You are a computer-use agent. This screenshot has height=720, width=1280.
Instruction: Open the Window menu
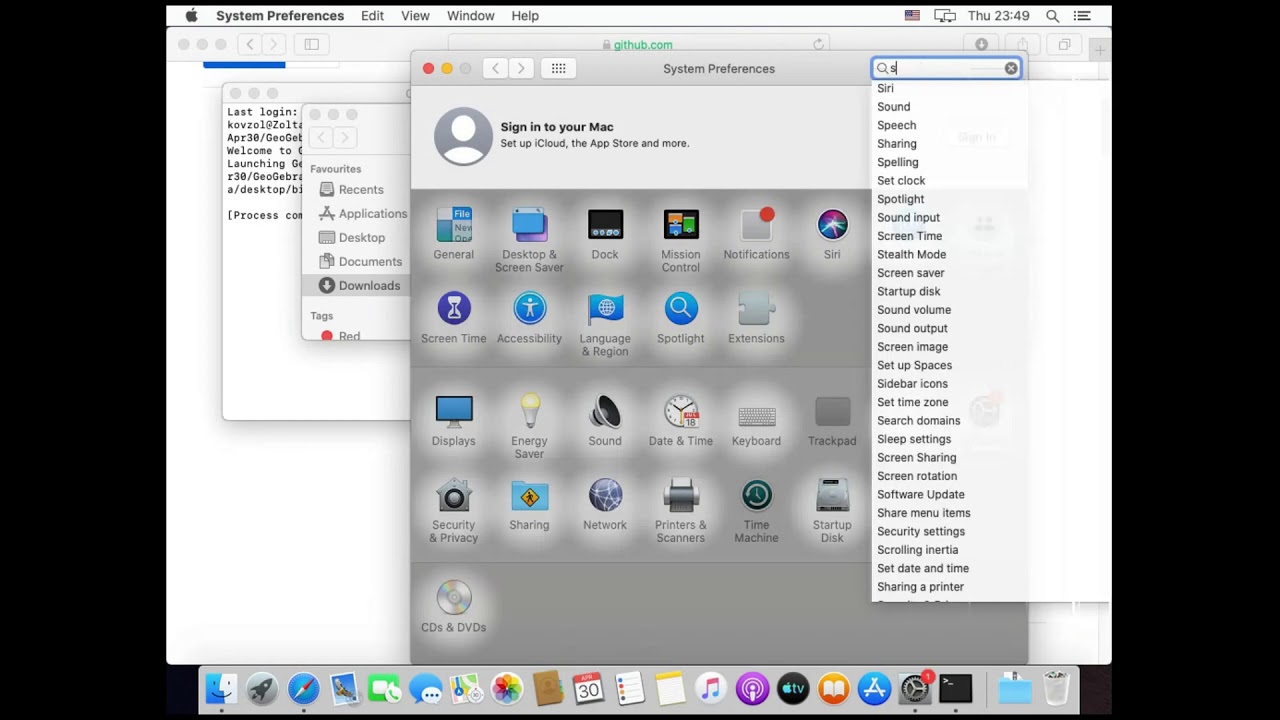pos(470,16)
